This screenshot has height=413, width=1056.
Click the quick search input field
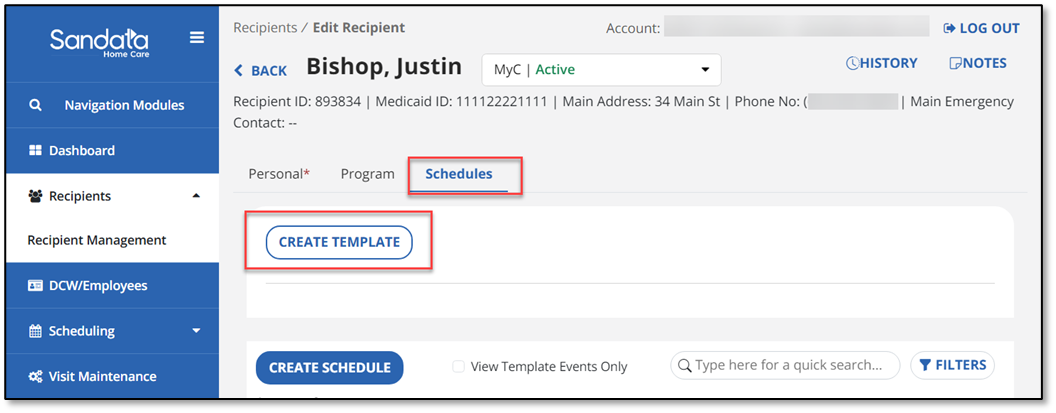pos(790,366)
